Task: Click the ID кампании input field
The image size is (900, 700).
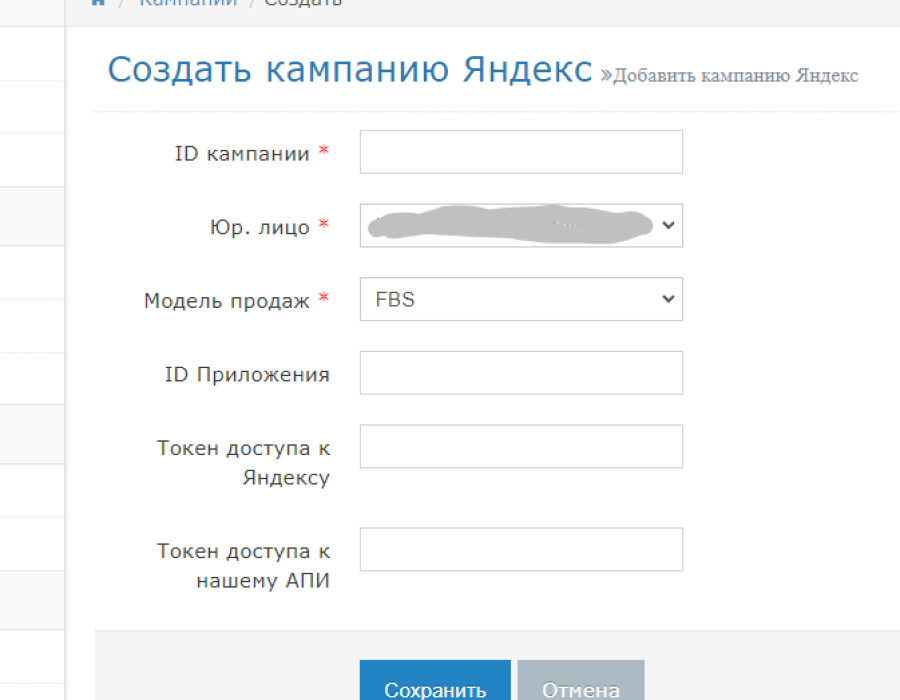Action: 521,152
